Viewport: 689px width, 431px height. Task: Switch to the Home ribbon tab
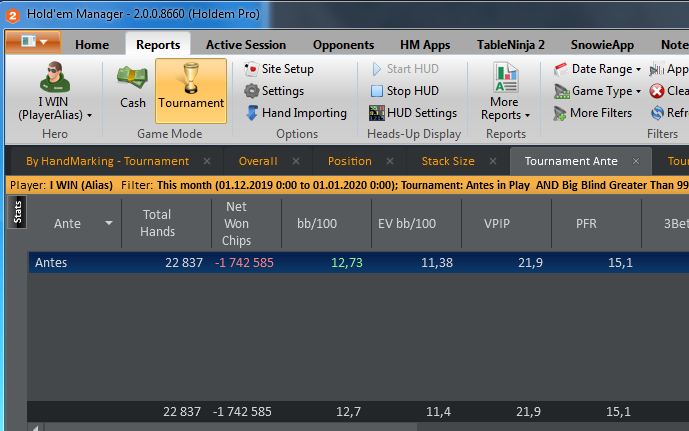pos(92,45)
